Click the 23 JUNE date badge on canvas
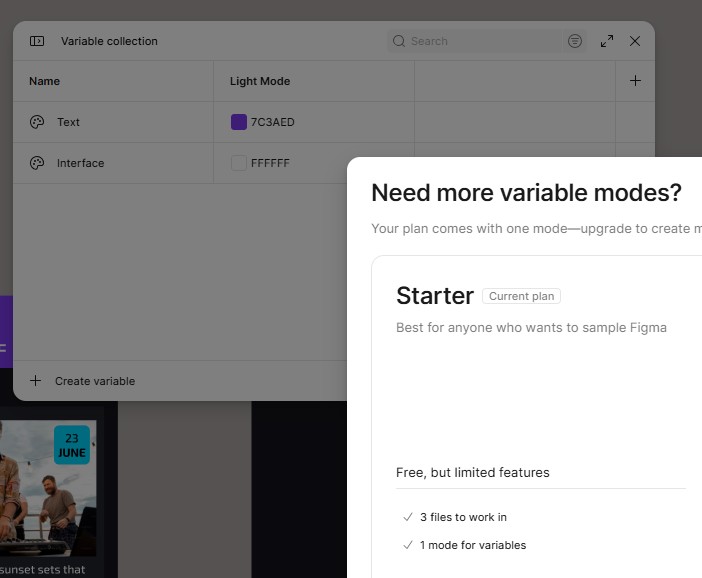The image size is (702, 578). 72,445
